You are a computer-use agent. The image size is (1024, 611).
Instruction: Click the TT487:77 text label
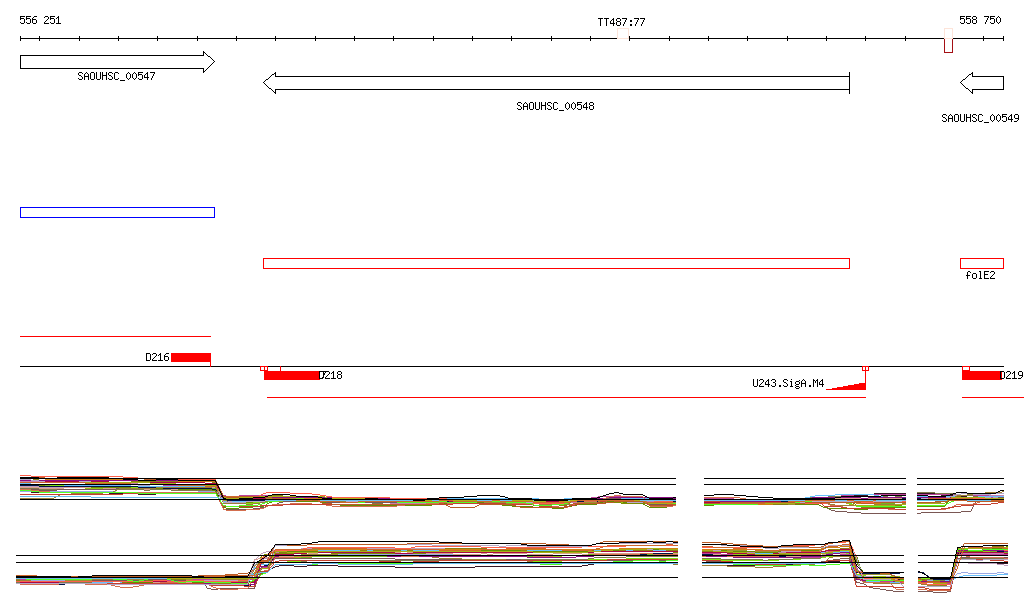coord(622,22)
